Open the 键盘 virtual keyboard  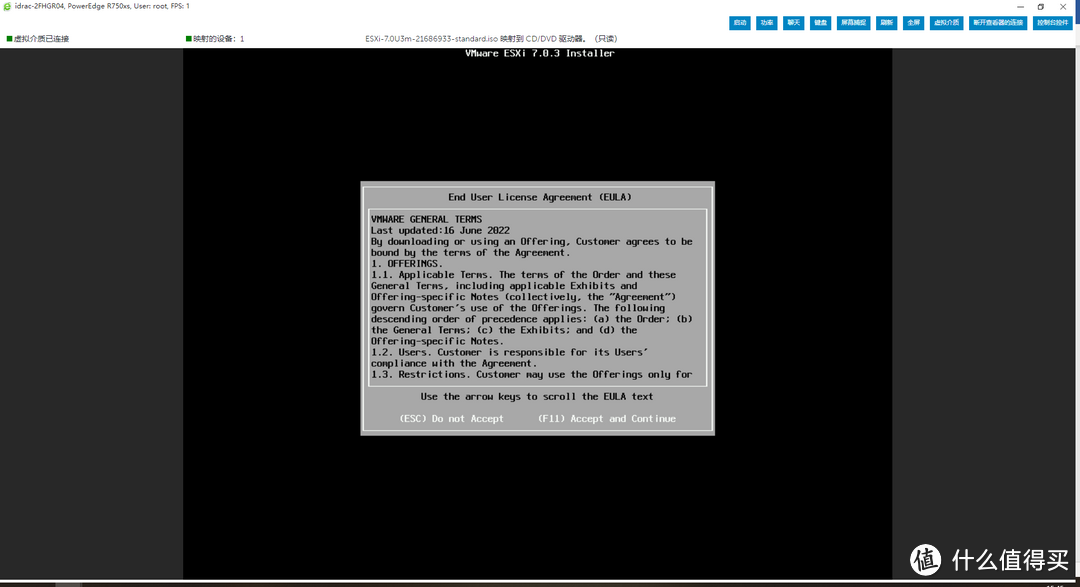coord(820,23)
